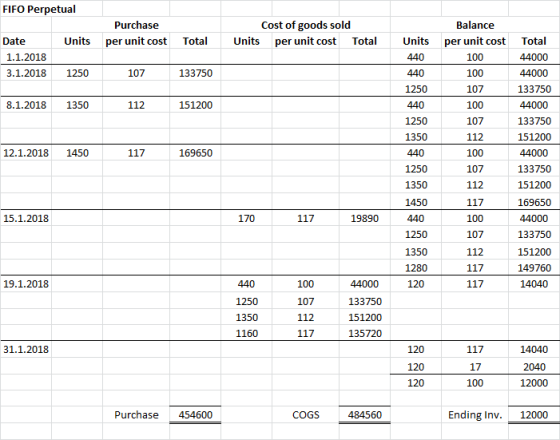Click purchase units '1350' on 8.1.2018 row
The width and height of the screenshot is (560, 440).
tap(78, 105)
